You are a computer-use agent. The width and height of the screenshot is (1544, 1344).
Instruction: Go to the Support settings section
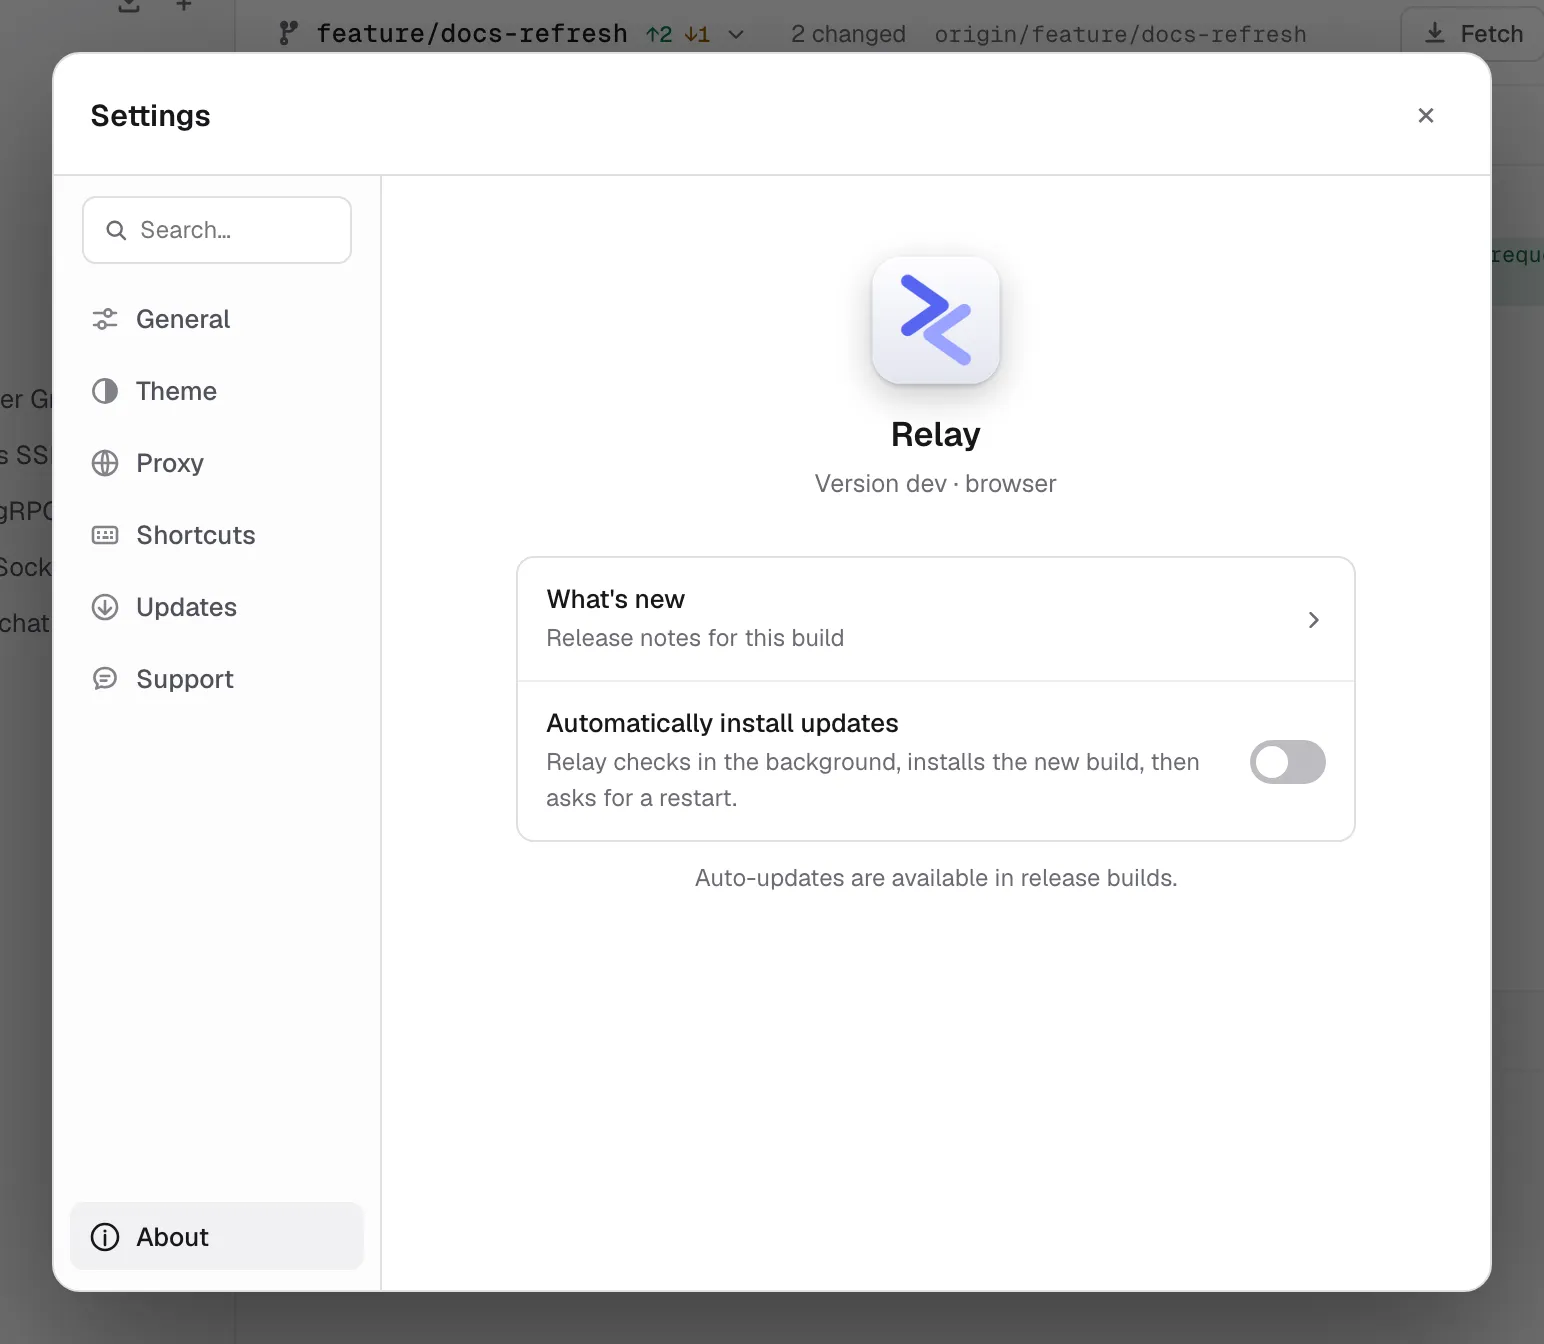pos(217,679)
